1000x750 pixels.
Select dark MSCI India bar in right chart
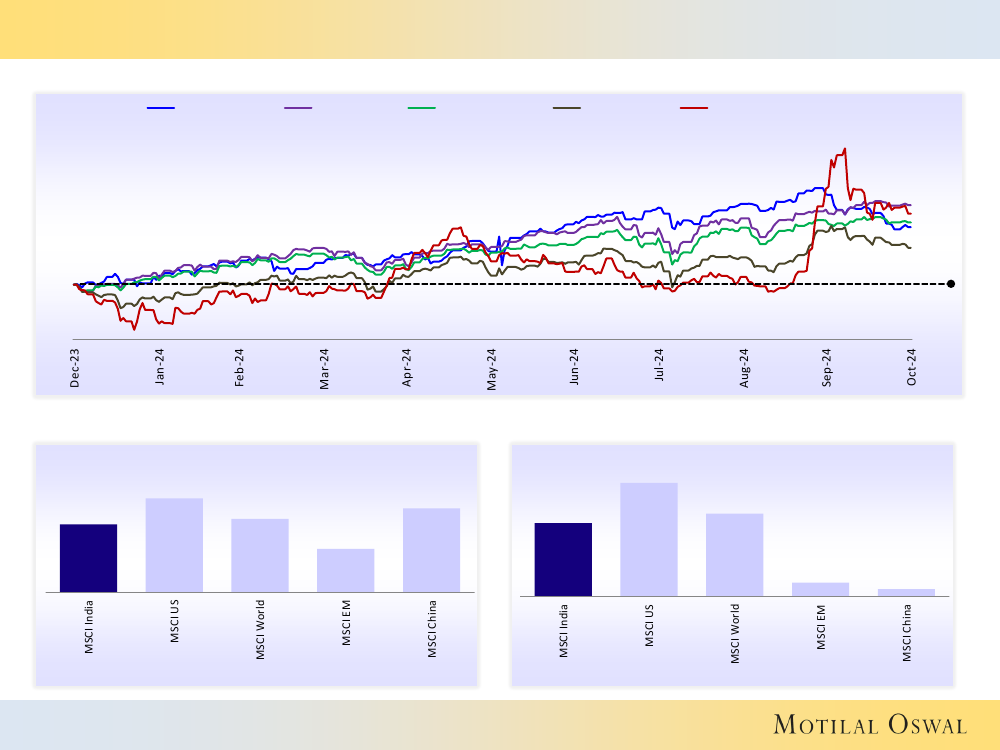563,559
